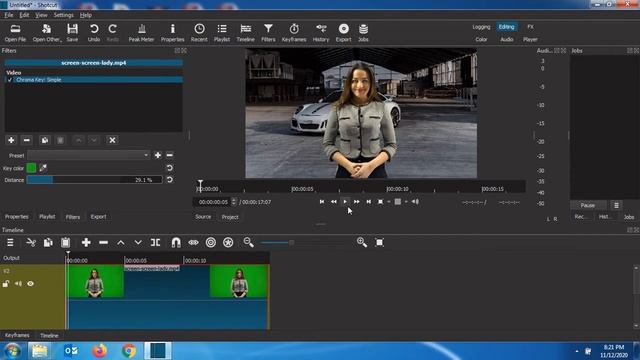
Task: Select the first green clip thumbnail
Action: (96, 281)
